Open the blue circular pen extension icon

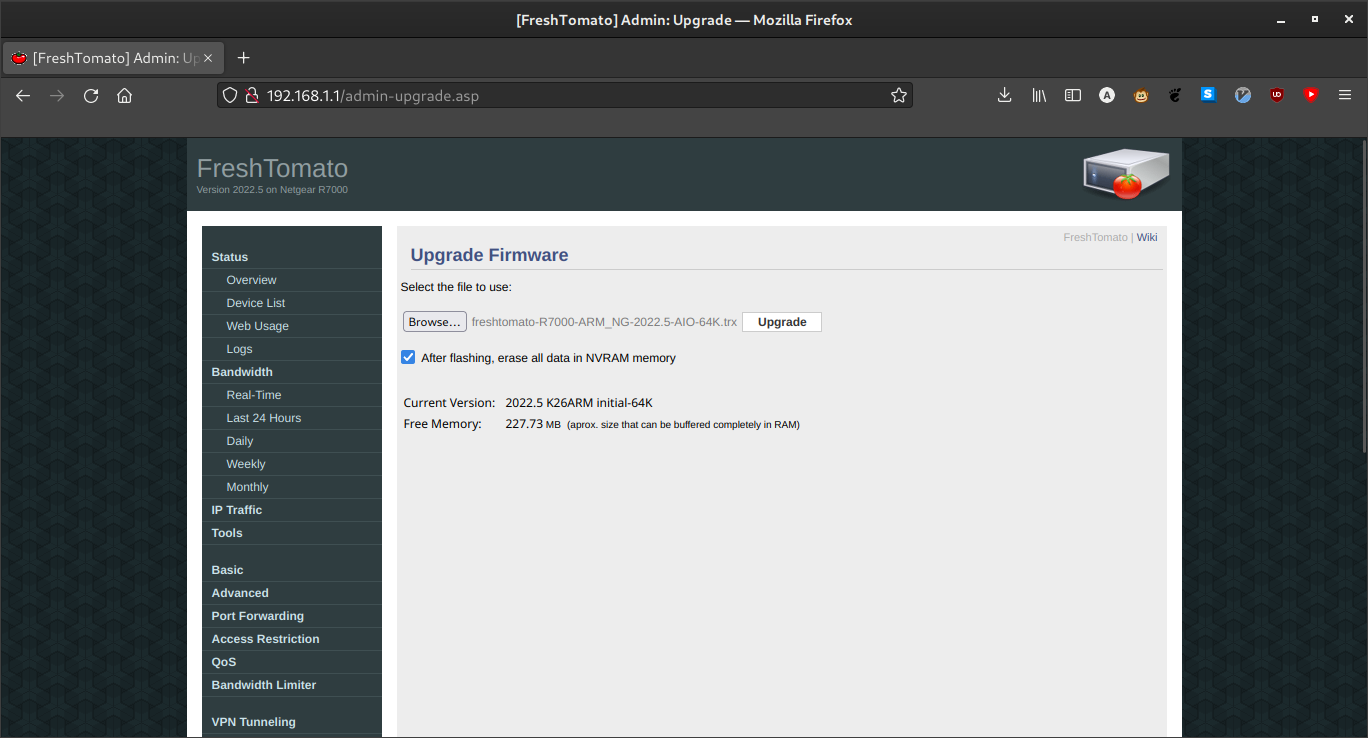1243,95
